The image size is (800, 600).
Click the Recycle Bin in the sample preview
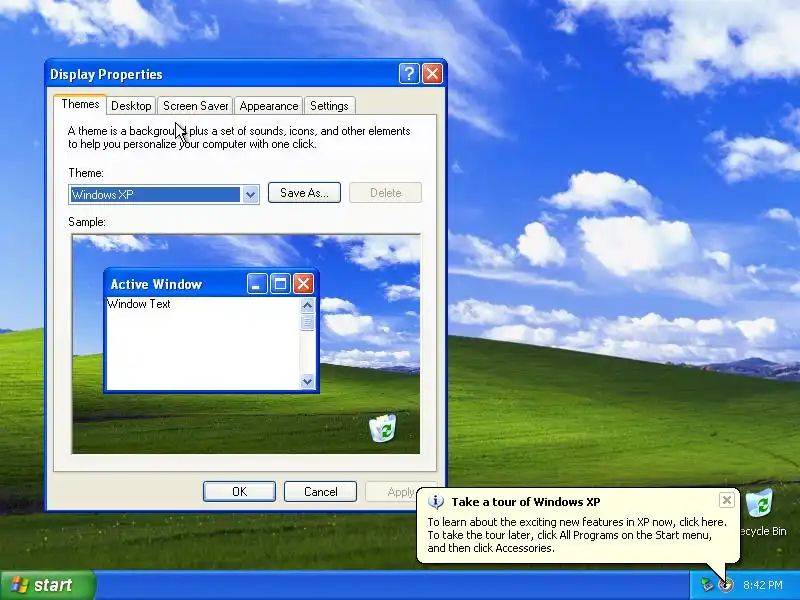pyautogui.click(x=383, y=428)
